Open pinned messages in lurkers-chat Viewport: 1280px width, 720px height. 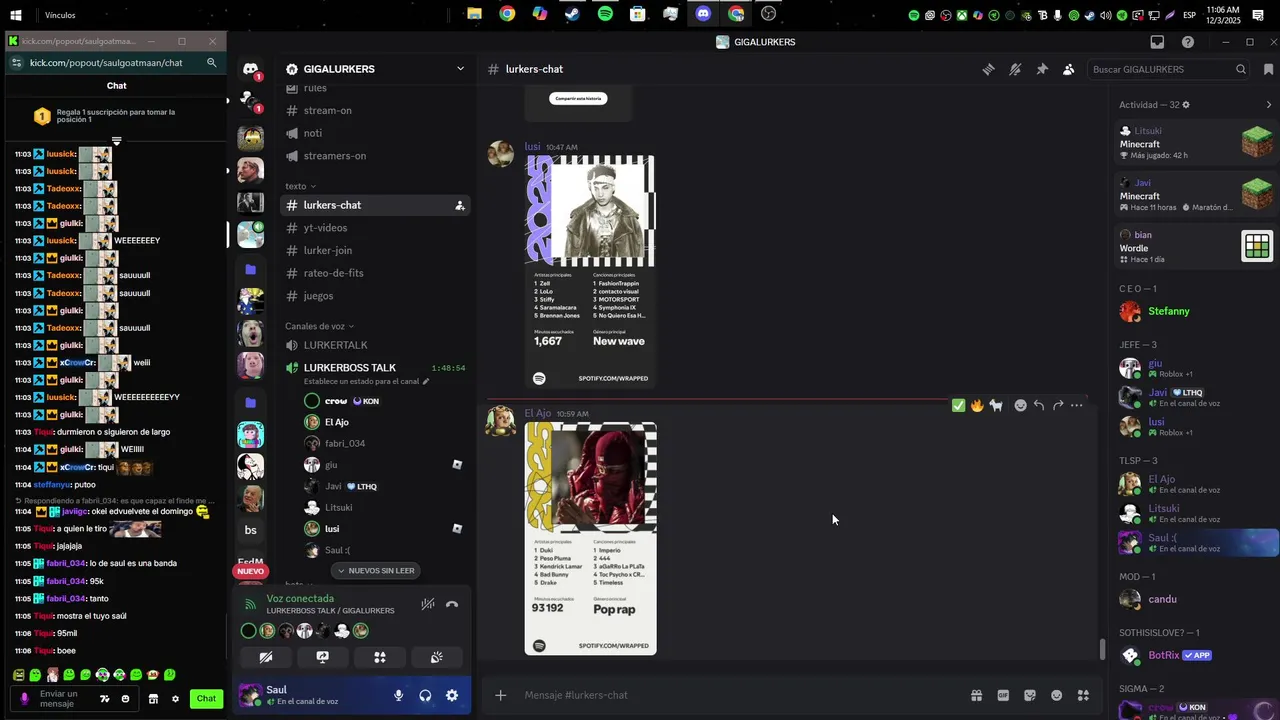pyautogui.click(x=1042, y=69)
